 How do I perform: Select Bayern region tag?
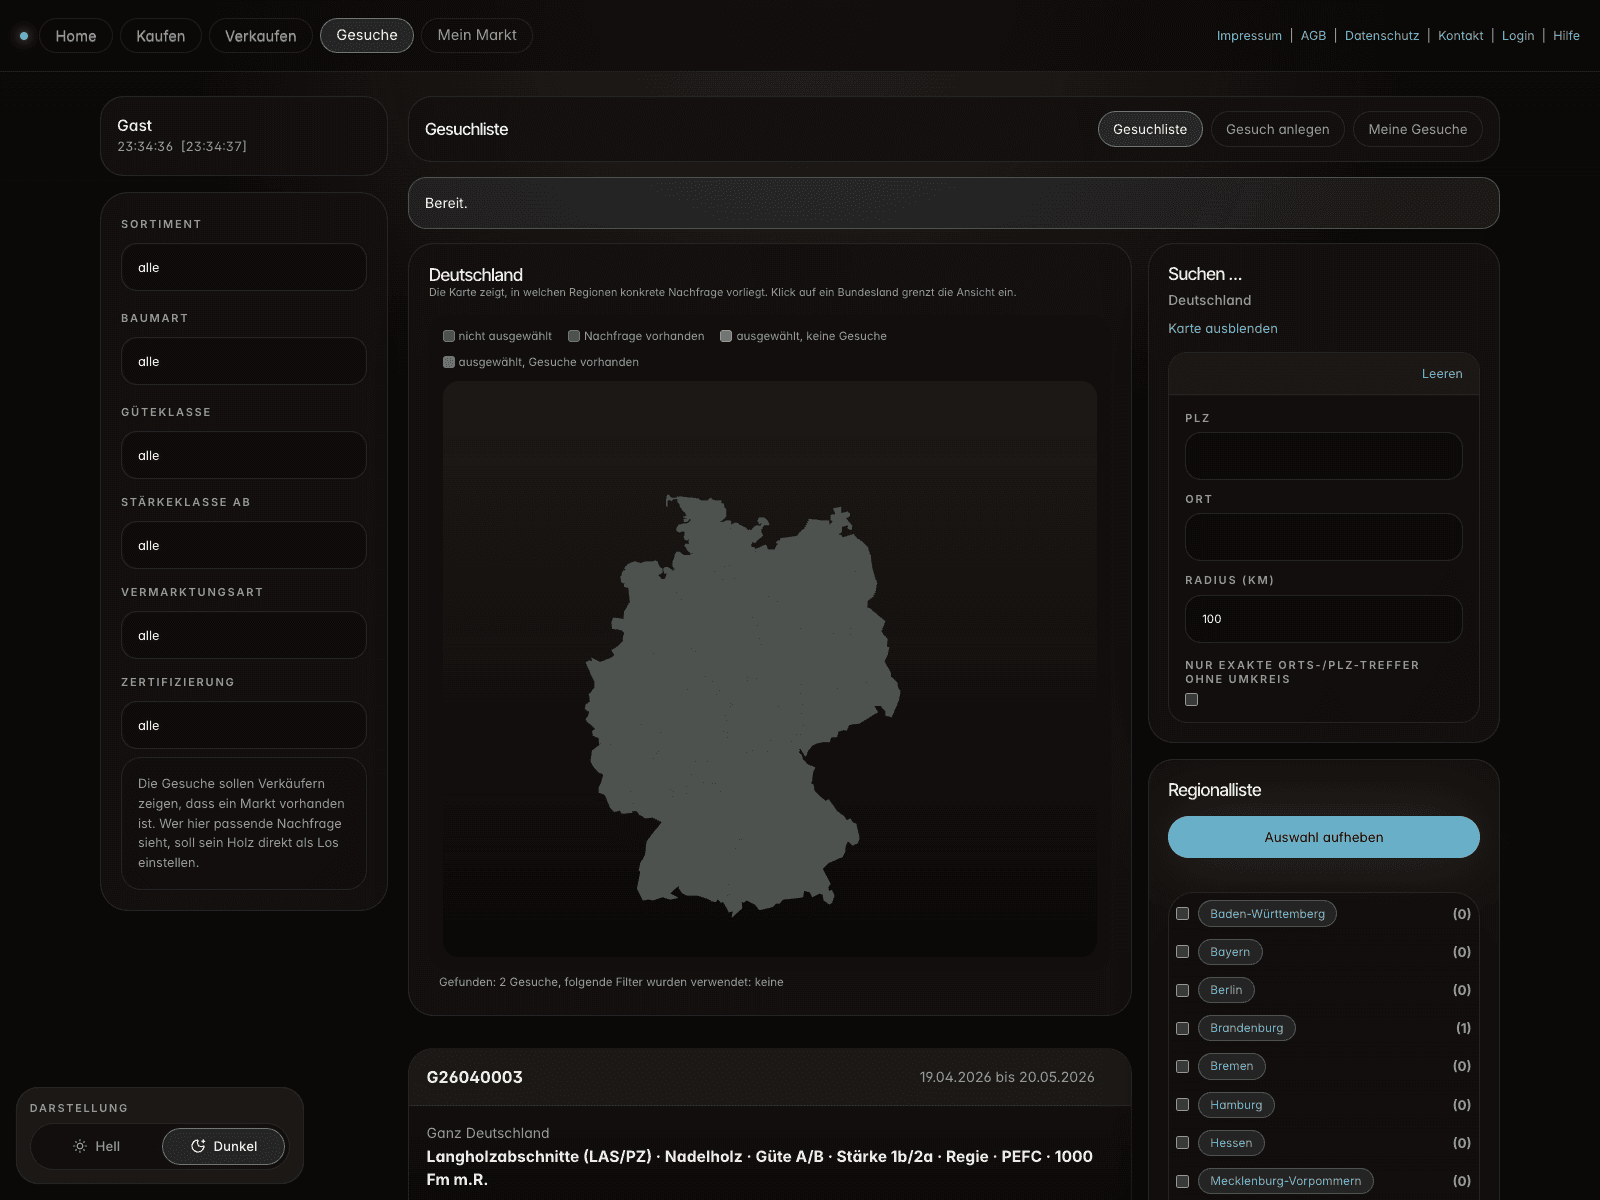1230,952
